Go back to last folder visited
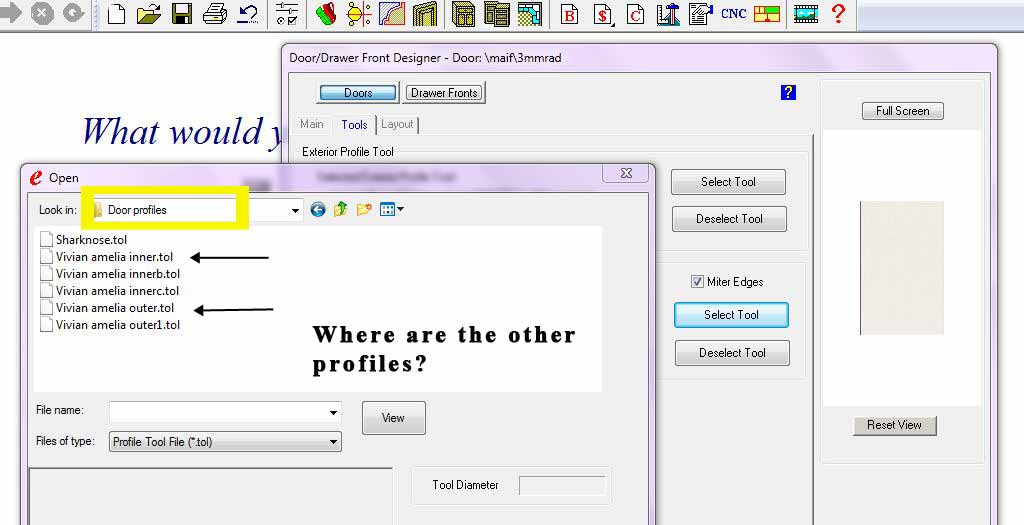 point(318,210)
